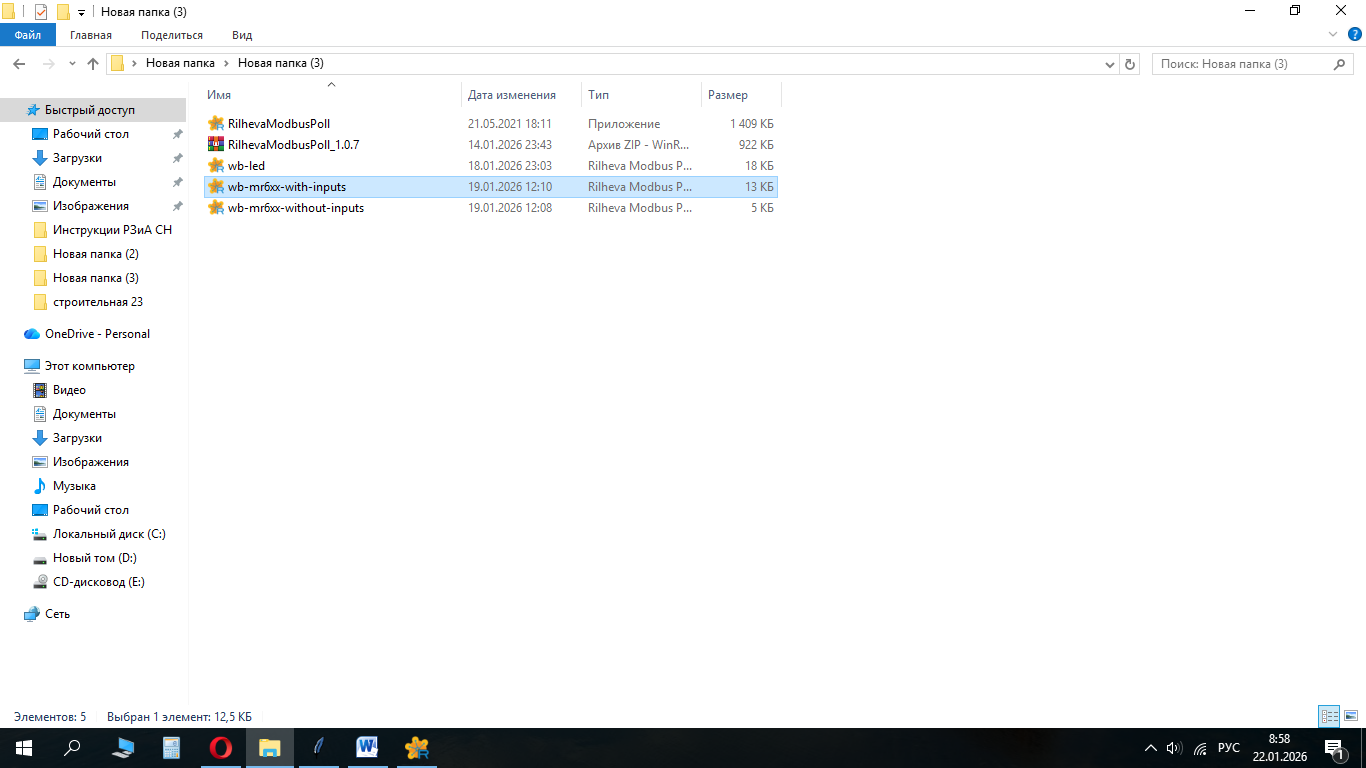Open the recent locations dropdown arrow
The image size is (1366, 768).
[x=72, y=64]
